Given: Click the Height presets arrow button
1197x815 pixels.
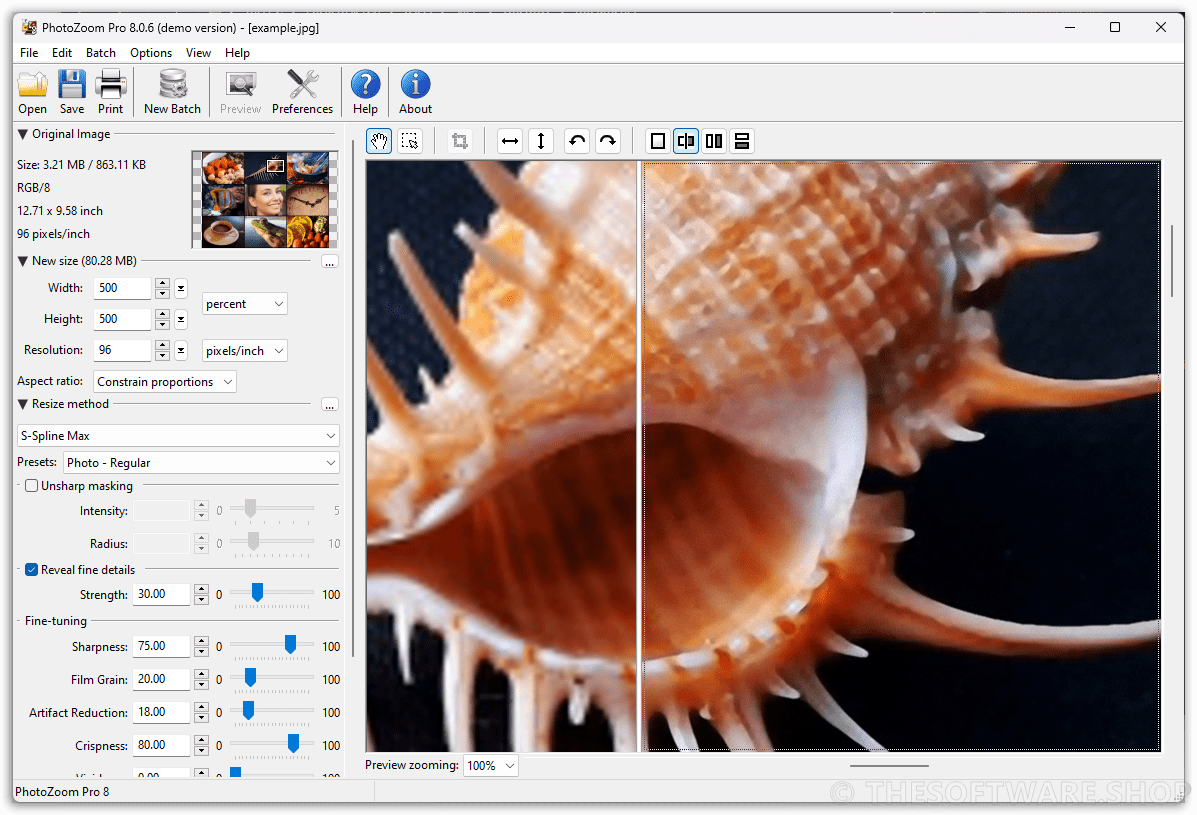Looking at the screenshot, I should pyautogui.click(x=181, y=319).
